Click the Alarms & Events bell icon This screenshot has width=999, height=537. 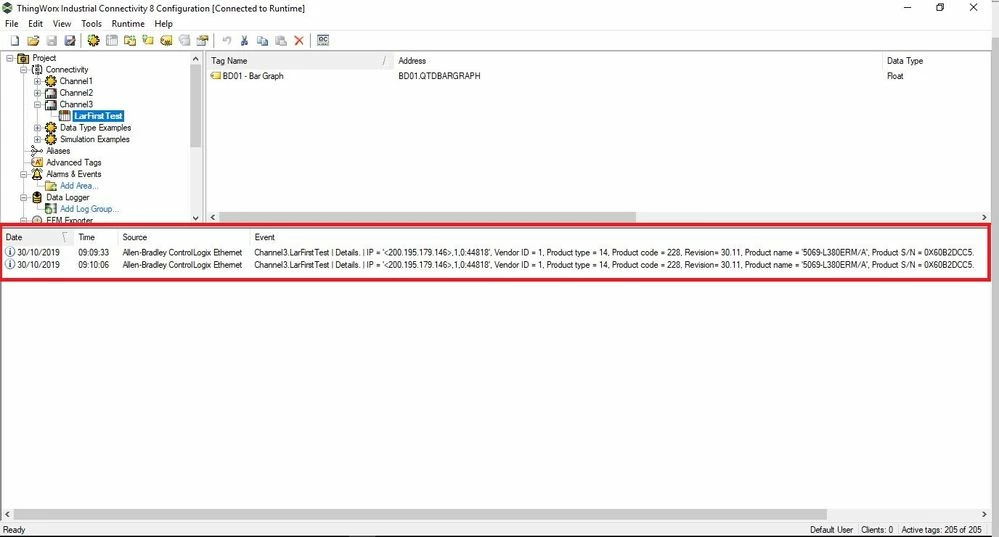[x=37, y=174]
